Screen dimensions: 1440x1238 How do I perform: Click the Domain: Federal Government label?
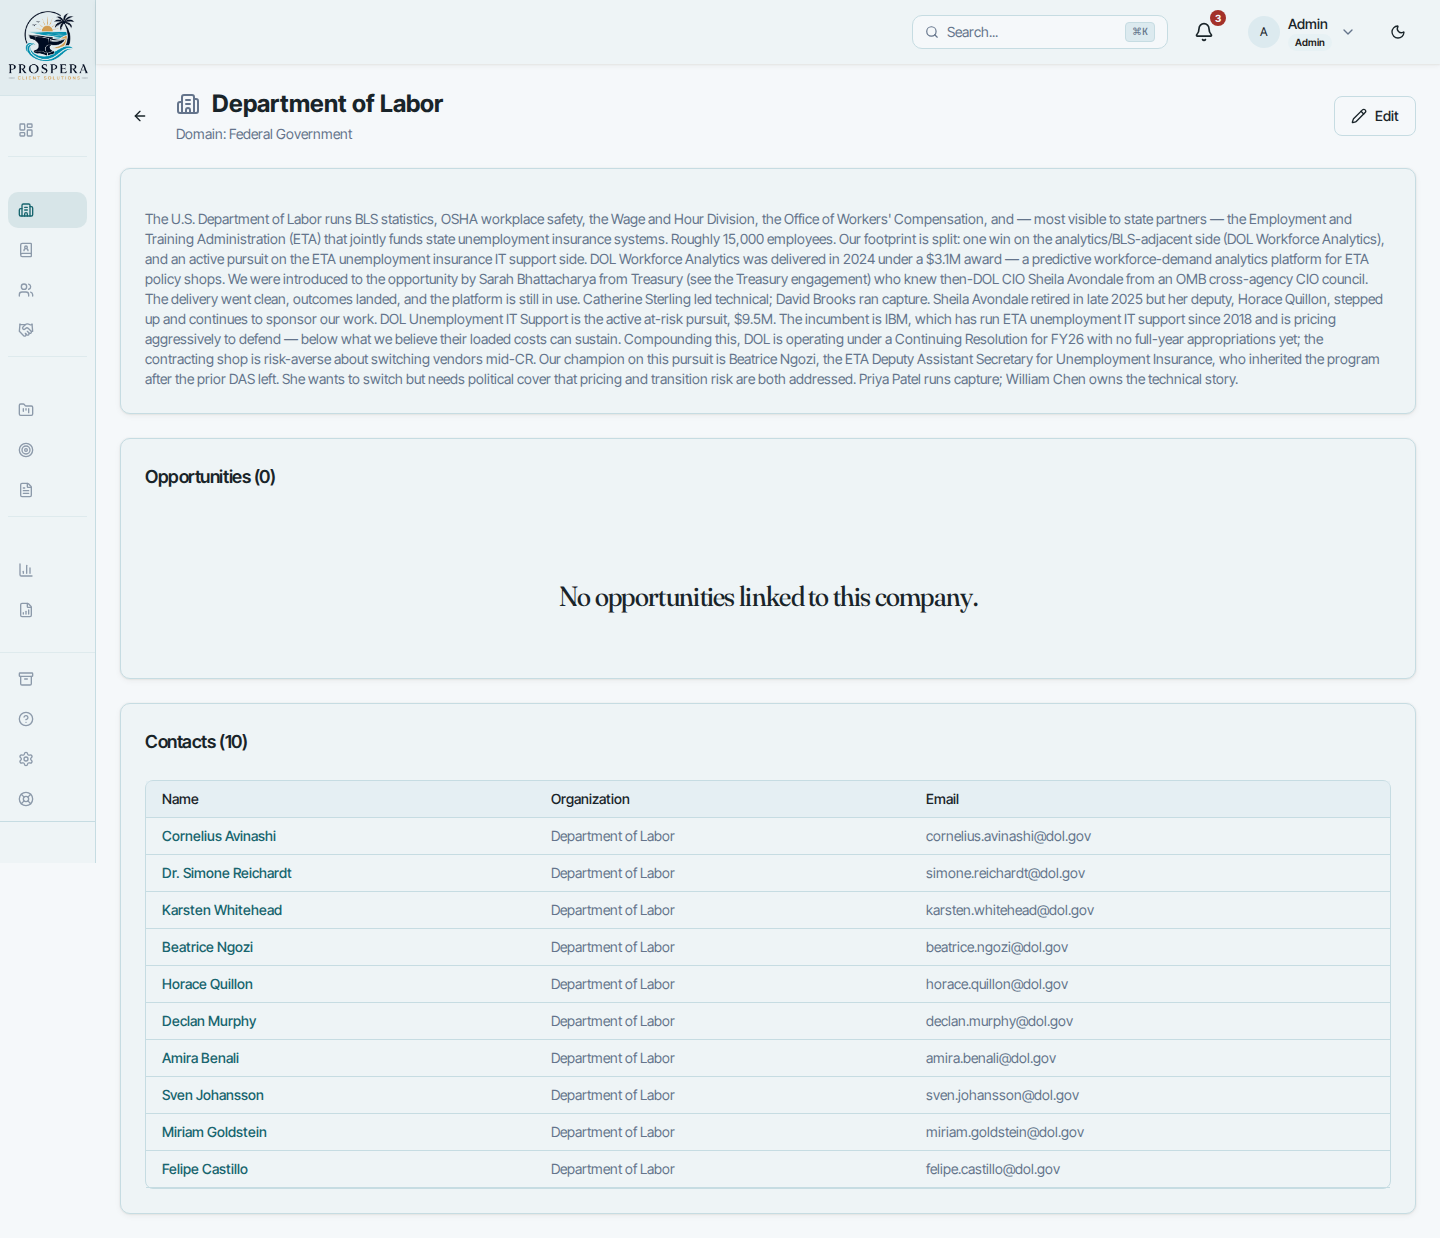[264, 134]
